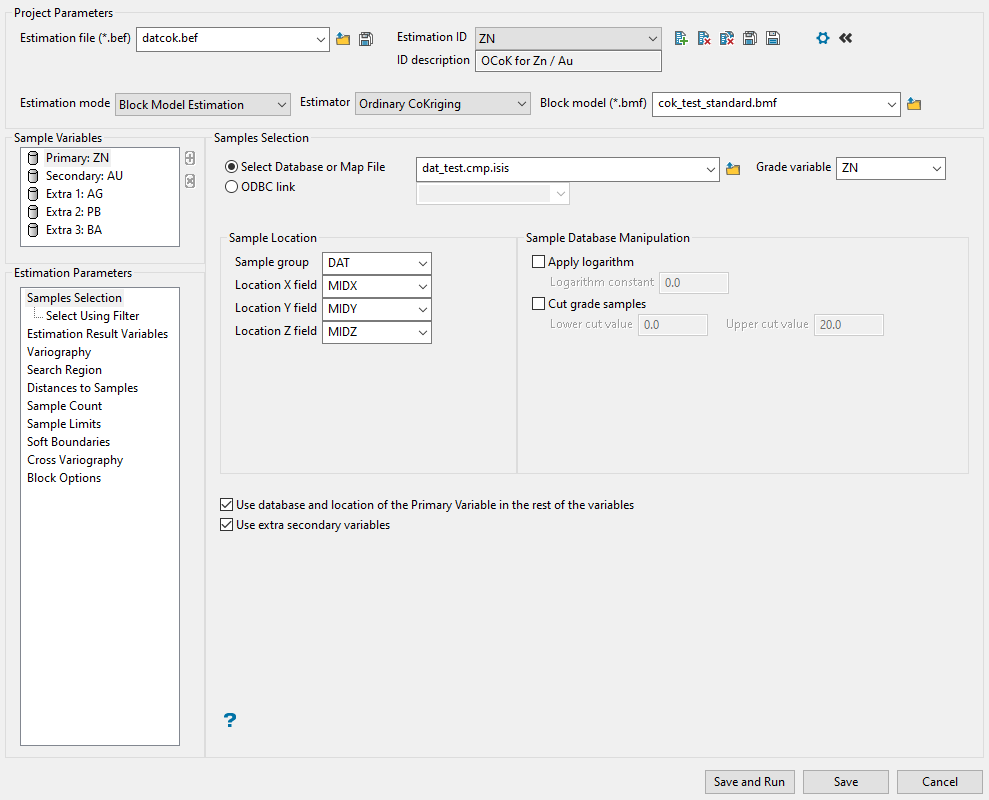Select Cross Variography parameter section

(x=75, y=460)
